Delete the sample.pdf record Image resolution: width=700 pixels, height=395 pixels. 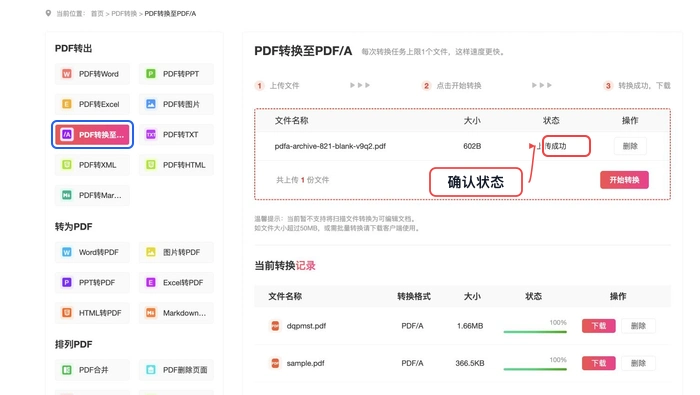point(638,363)
